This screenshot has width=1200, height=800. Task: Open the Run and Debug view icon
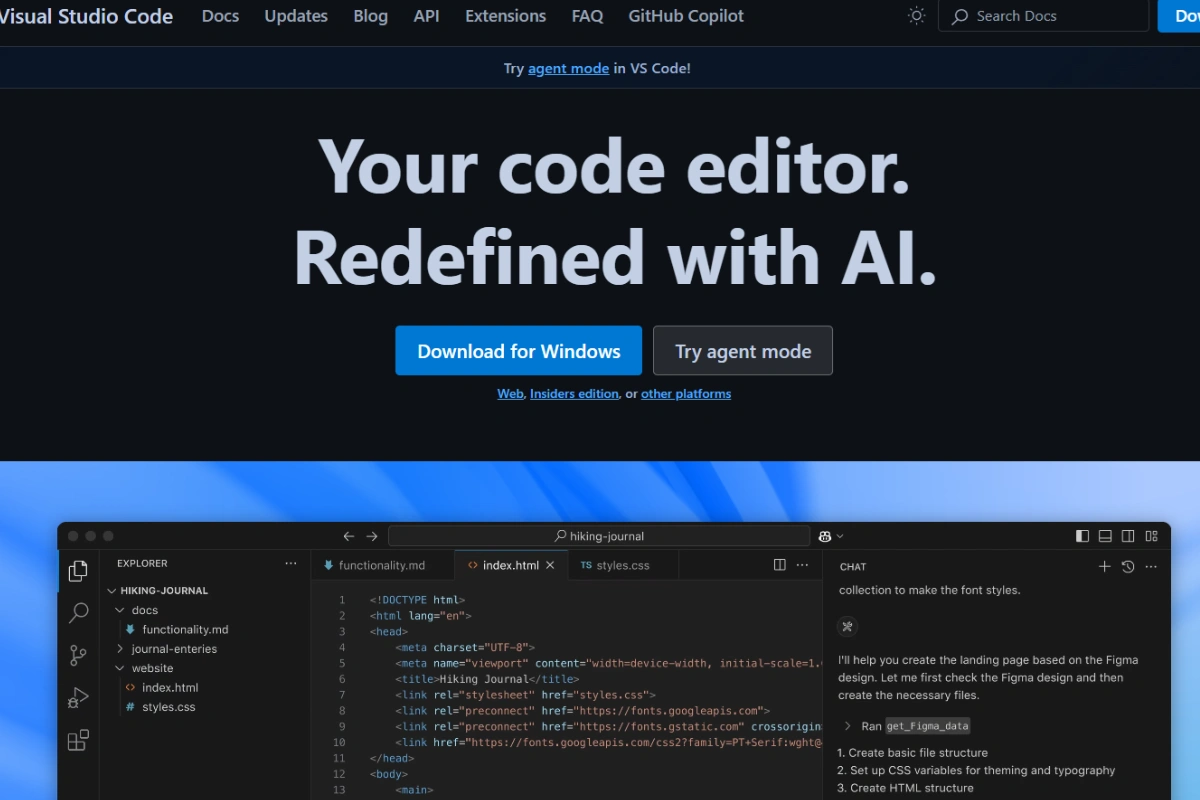78,698
